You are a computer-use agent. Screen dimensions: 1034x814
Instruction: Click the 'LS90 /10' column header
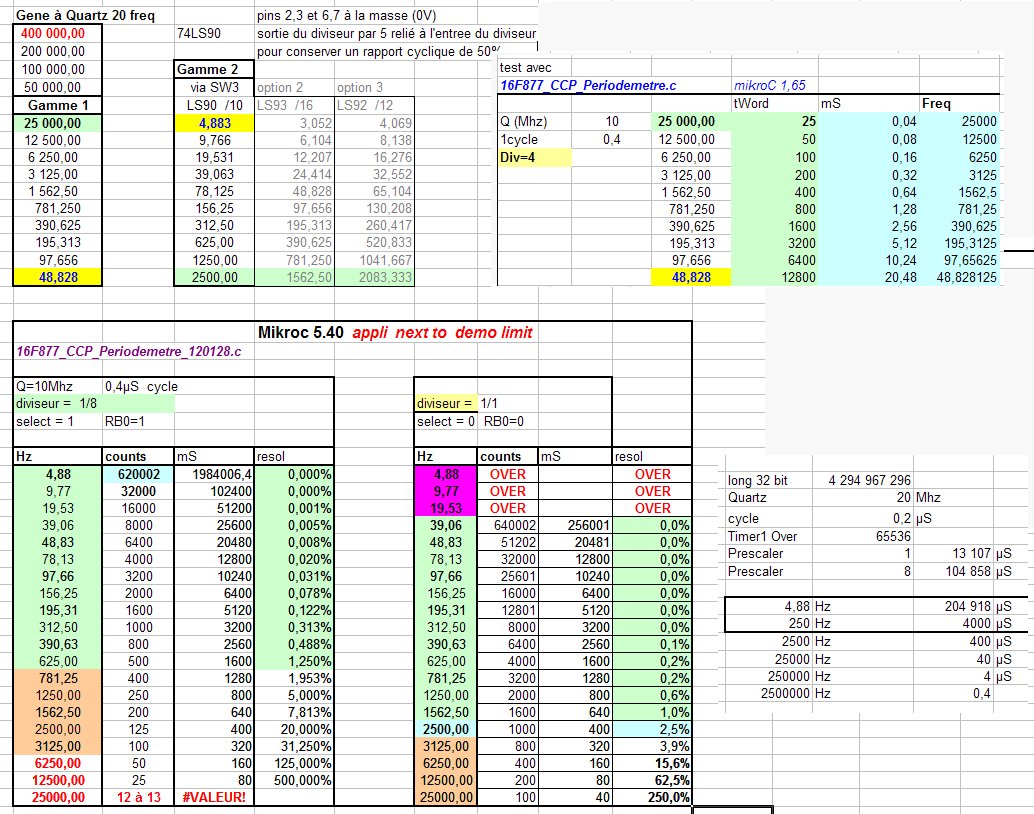click(214, 105)
